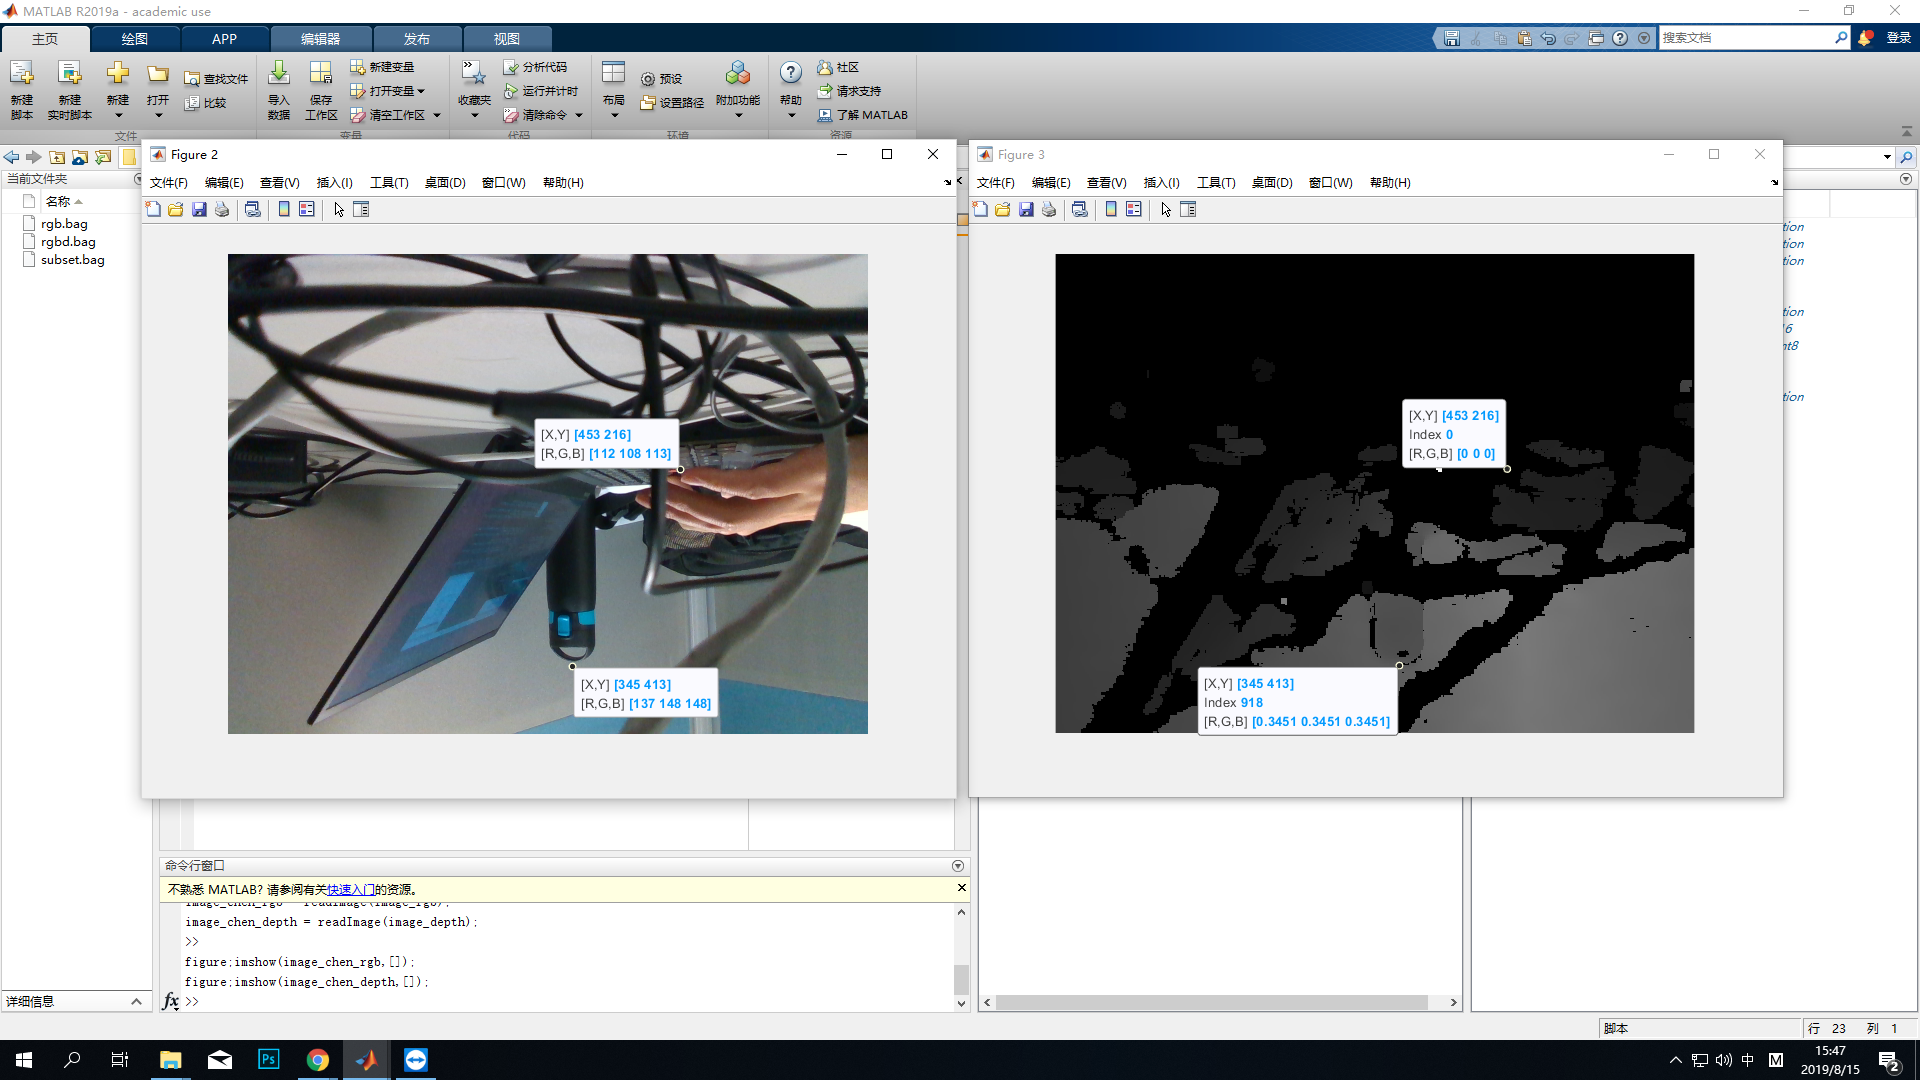
Task: Open 工具(T) menu in Figure 3
Action: 1216,183
